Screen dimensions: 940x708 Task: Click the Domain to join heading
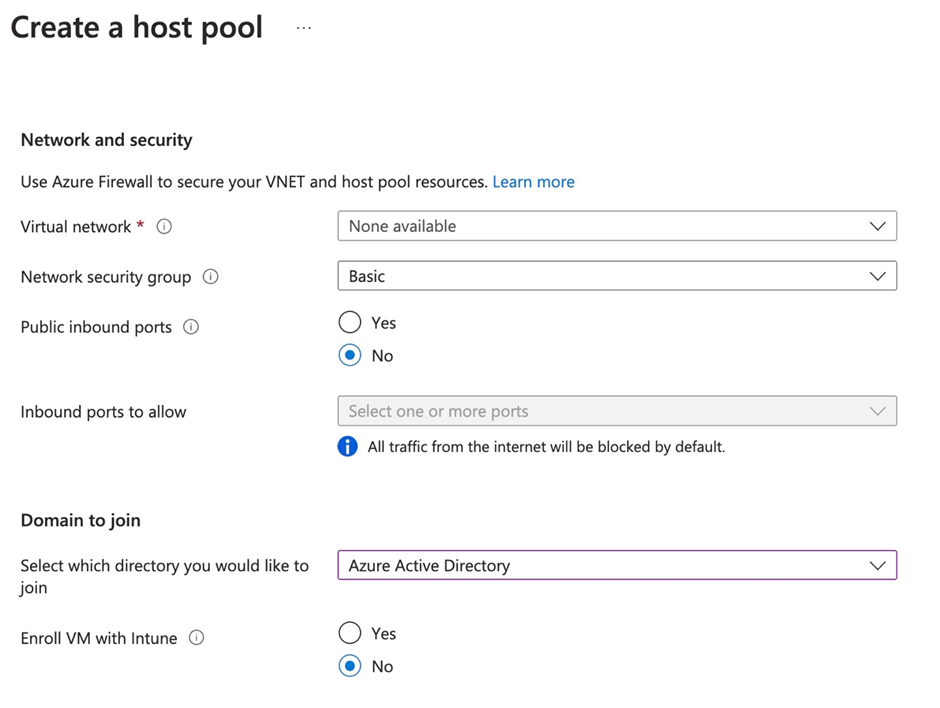pos(81,520)
